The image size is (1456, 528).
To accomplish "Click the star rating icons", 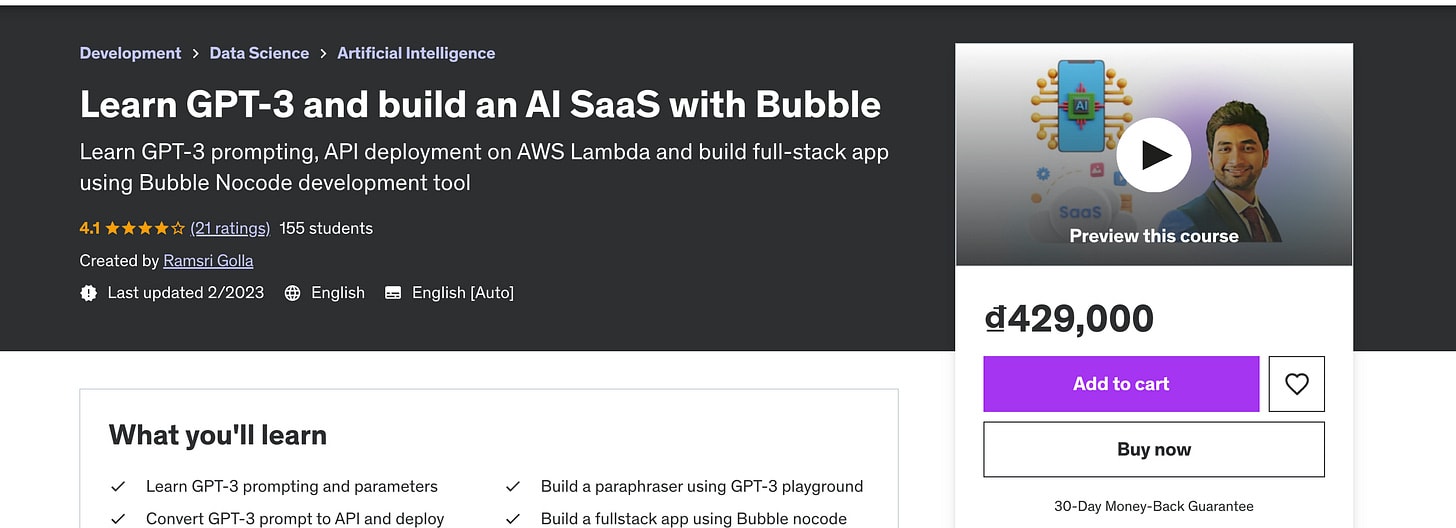I will coord(145,228).
